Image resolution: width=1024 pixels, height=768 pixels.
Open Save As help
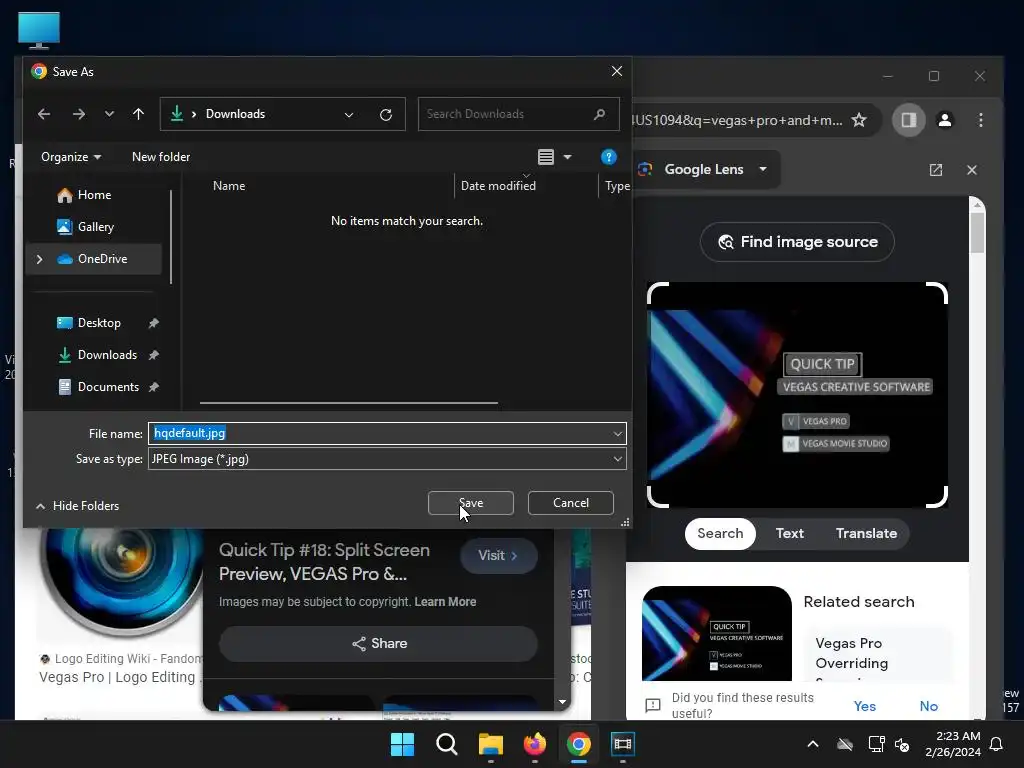[609, 157]
